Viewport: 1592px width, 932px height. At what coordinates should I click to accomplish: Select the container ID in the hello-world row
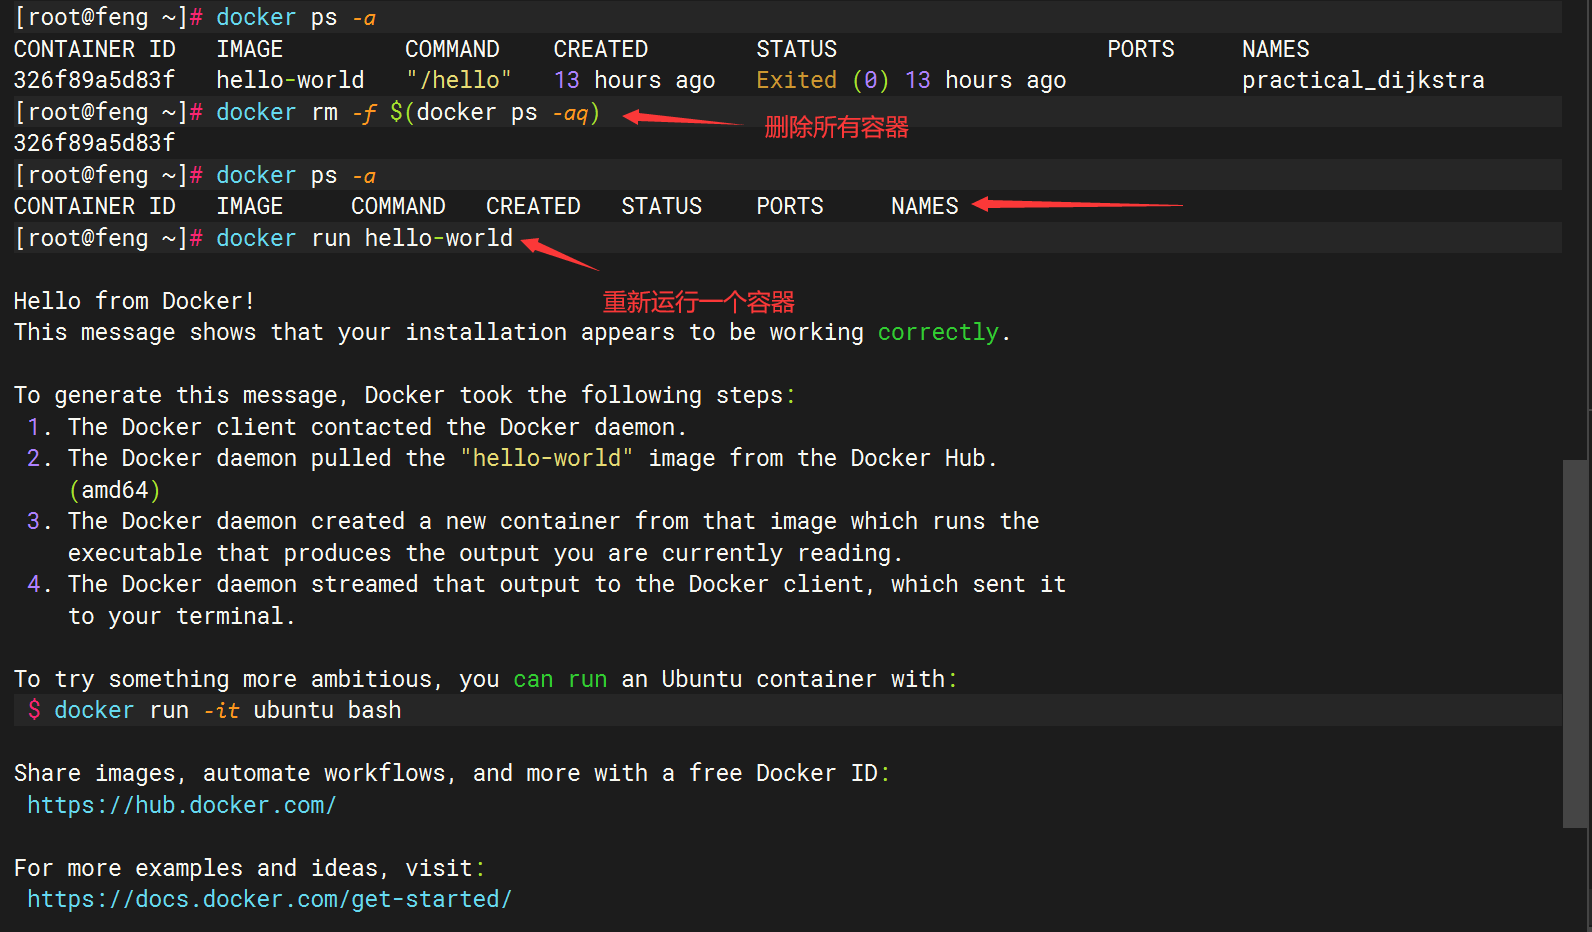click(x=94, y=80)
